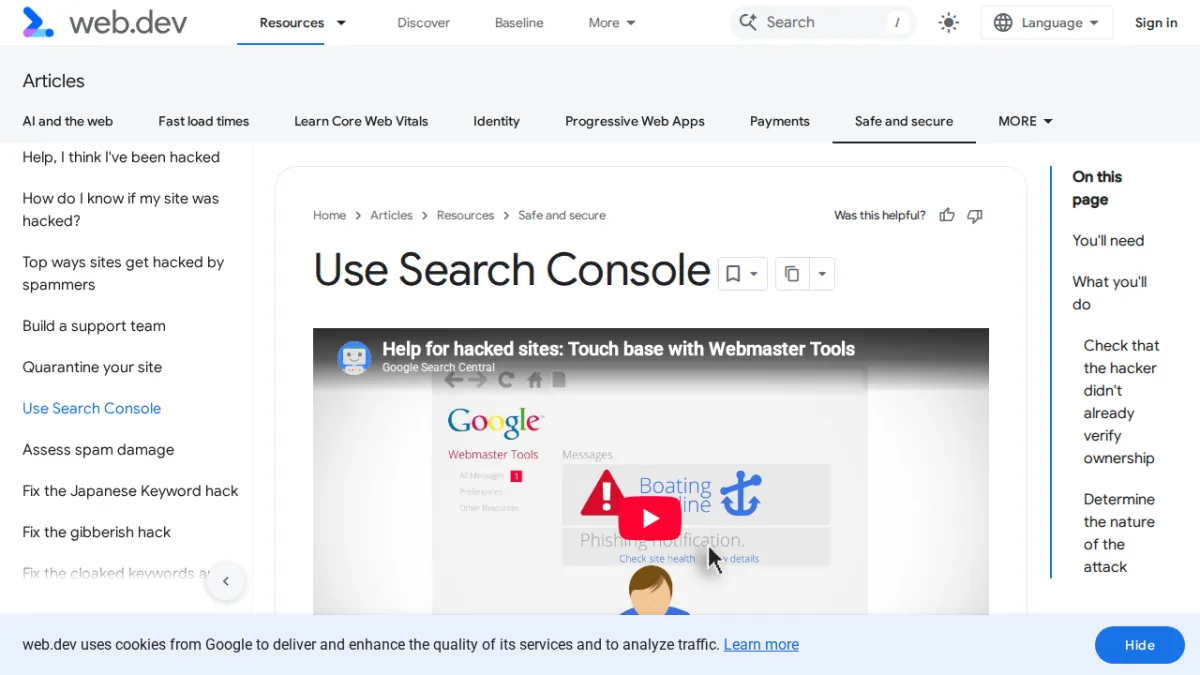This screenshot has width=1200, height=675.
Task: Open Top ways sites get hacked by spammers
Action: [x=123, y=273]
